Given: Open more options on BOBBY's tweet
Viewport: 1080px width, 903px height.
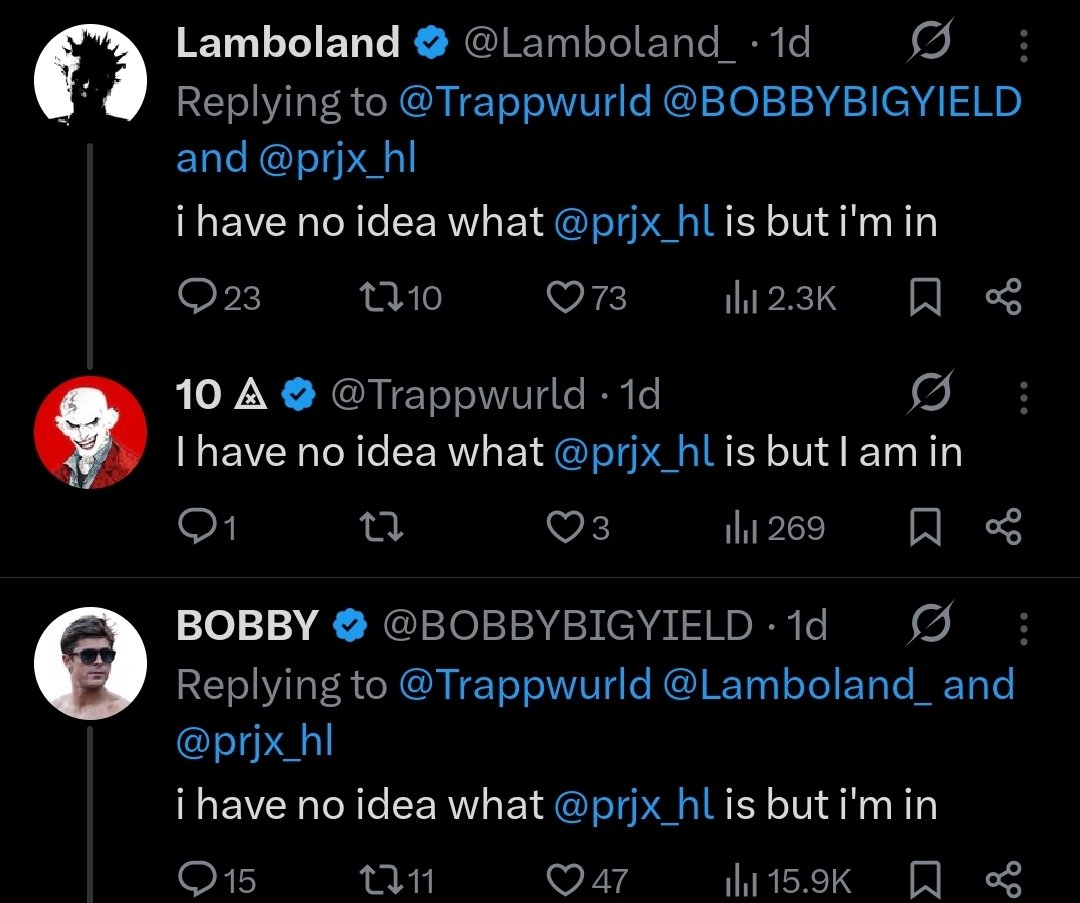Looking at the screenshot, I should coord(1024,628).
